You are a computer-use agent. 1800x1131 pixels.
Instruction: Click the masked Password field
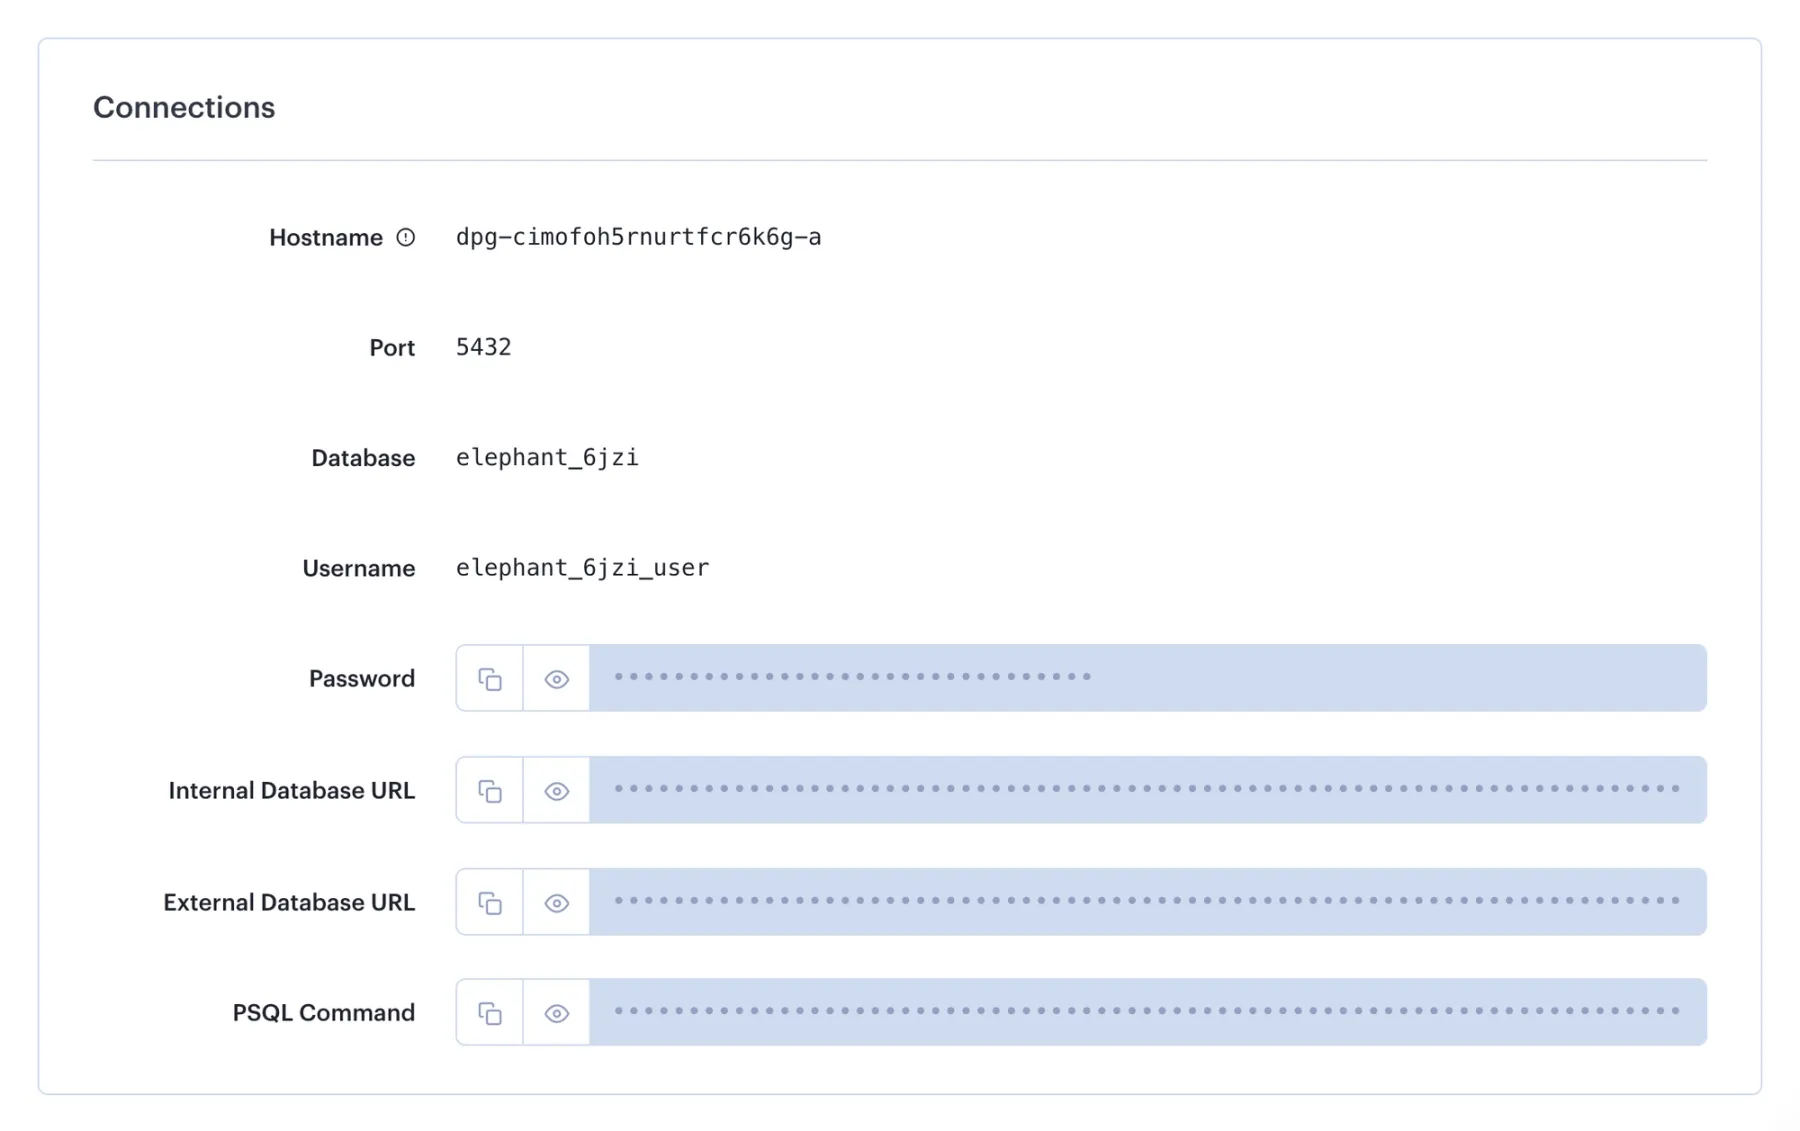[x=1100, y=678]
